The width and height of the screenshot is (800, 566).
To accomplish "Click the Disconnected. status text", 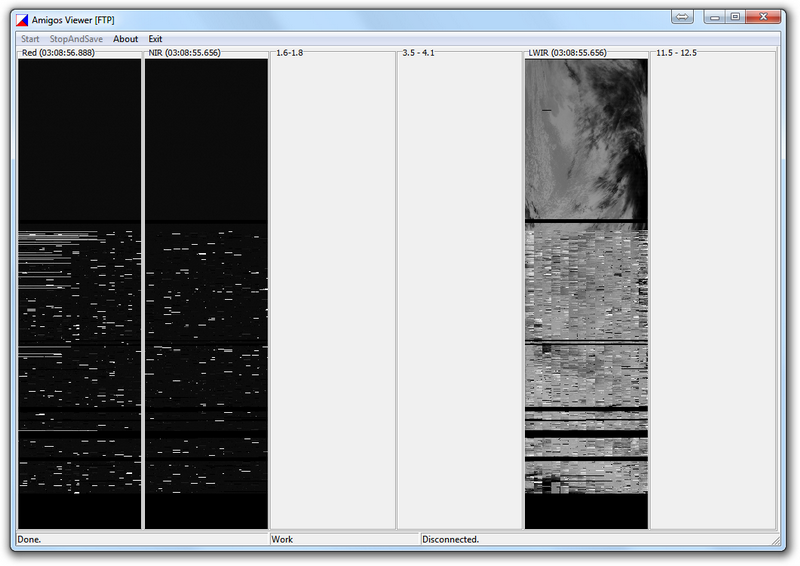I will 451,539.
